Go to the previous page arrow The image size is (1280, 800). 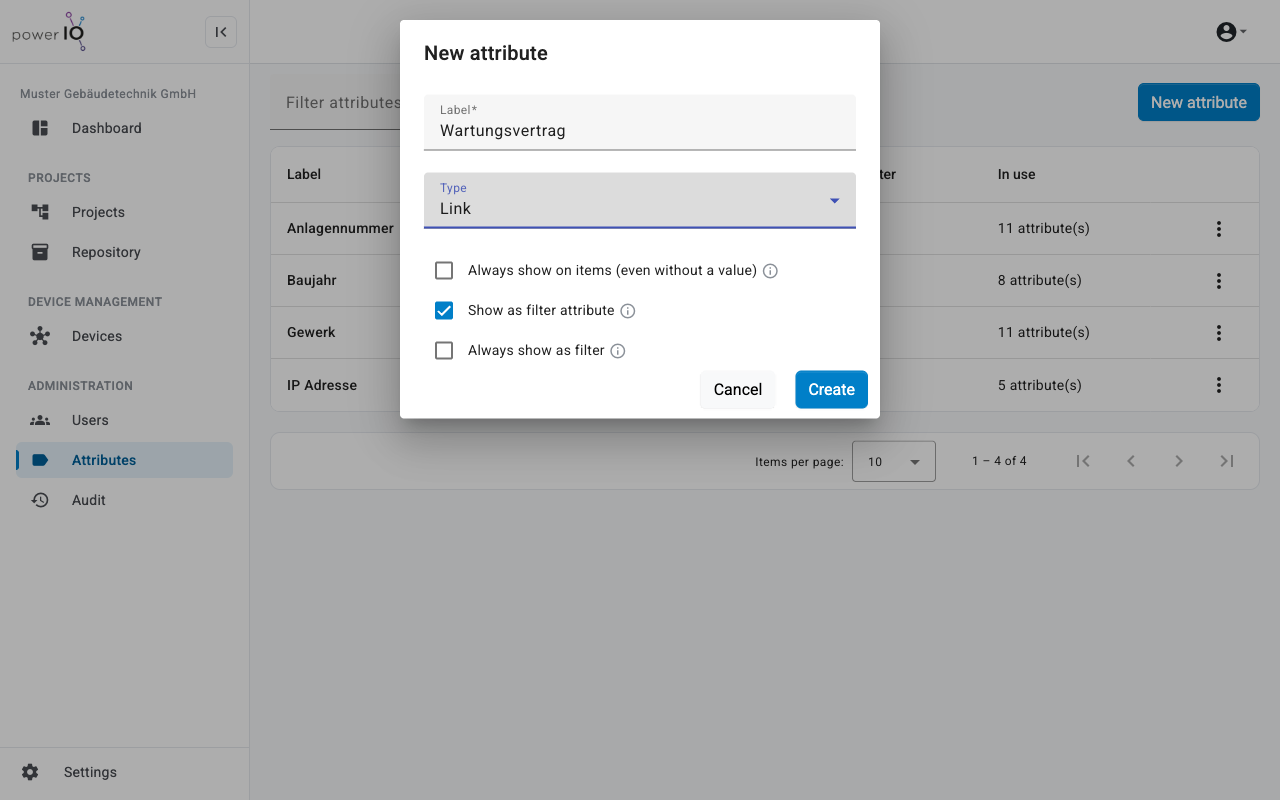[x=1131, y=461]
